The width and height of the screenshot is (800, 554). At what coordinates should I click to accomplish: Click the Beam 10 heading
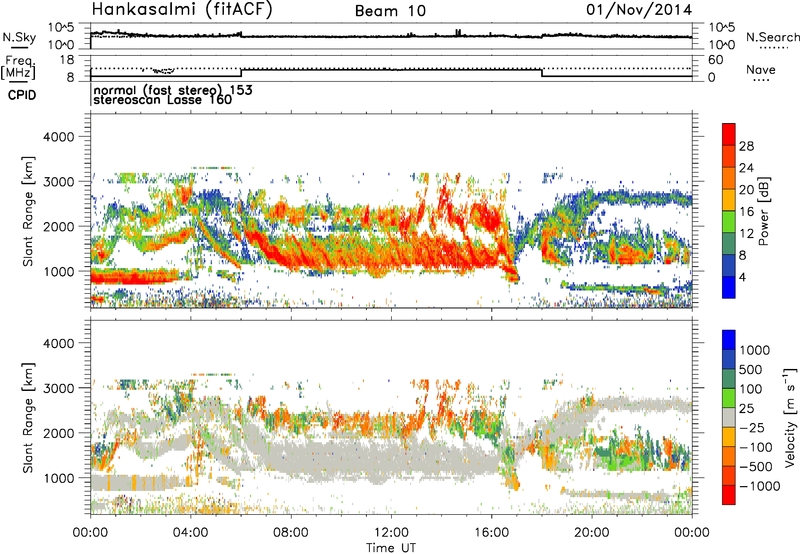[390, 11]
